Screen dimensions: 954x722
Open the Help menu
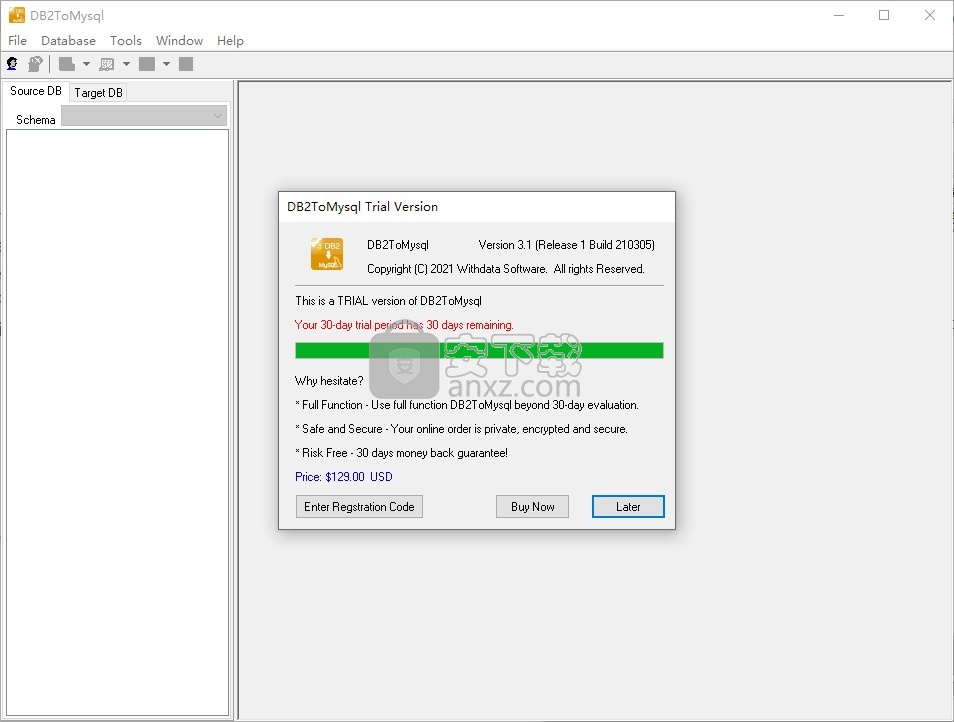tap(230, 41)
